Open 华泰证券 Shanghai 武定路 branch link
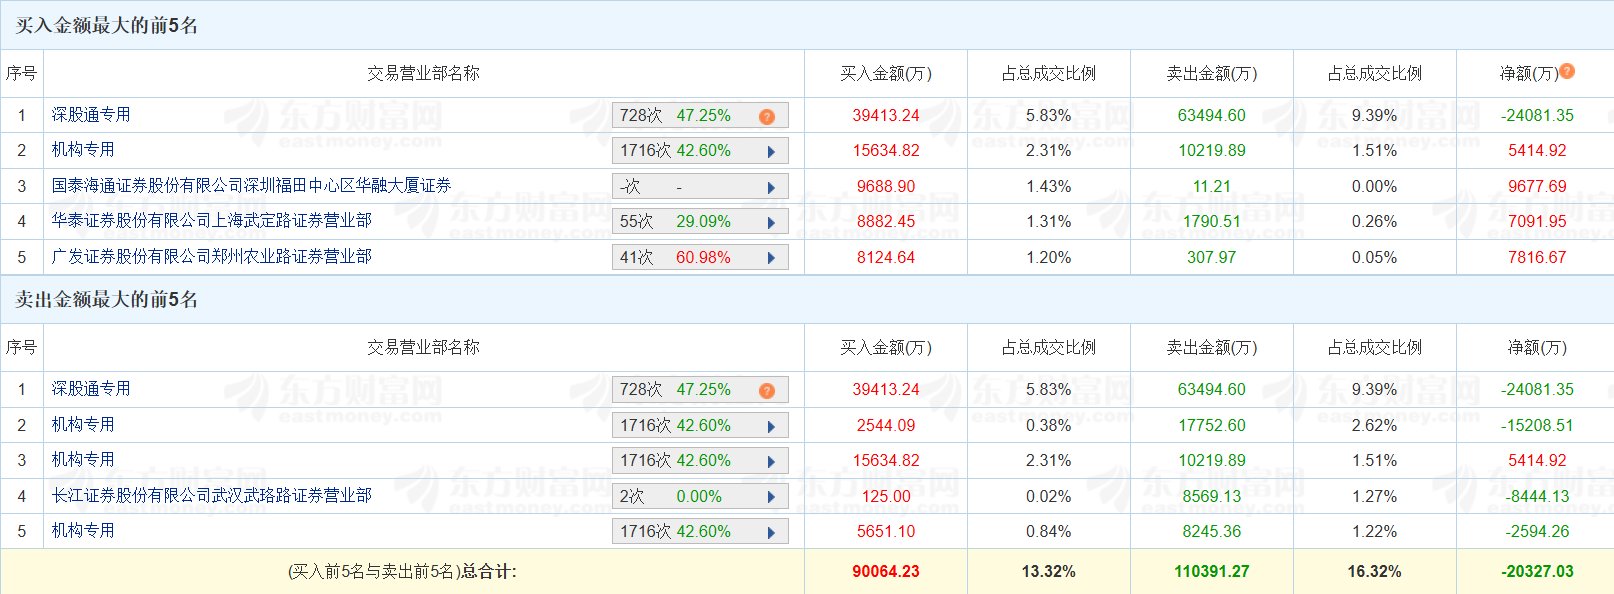This screenshot has width=1614, height=594. (x=211, y=221)
